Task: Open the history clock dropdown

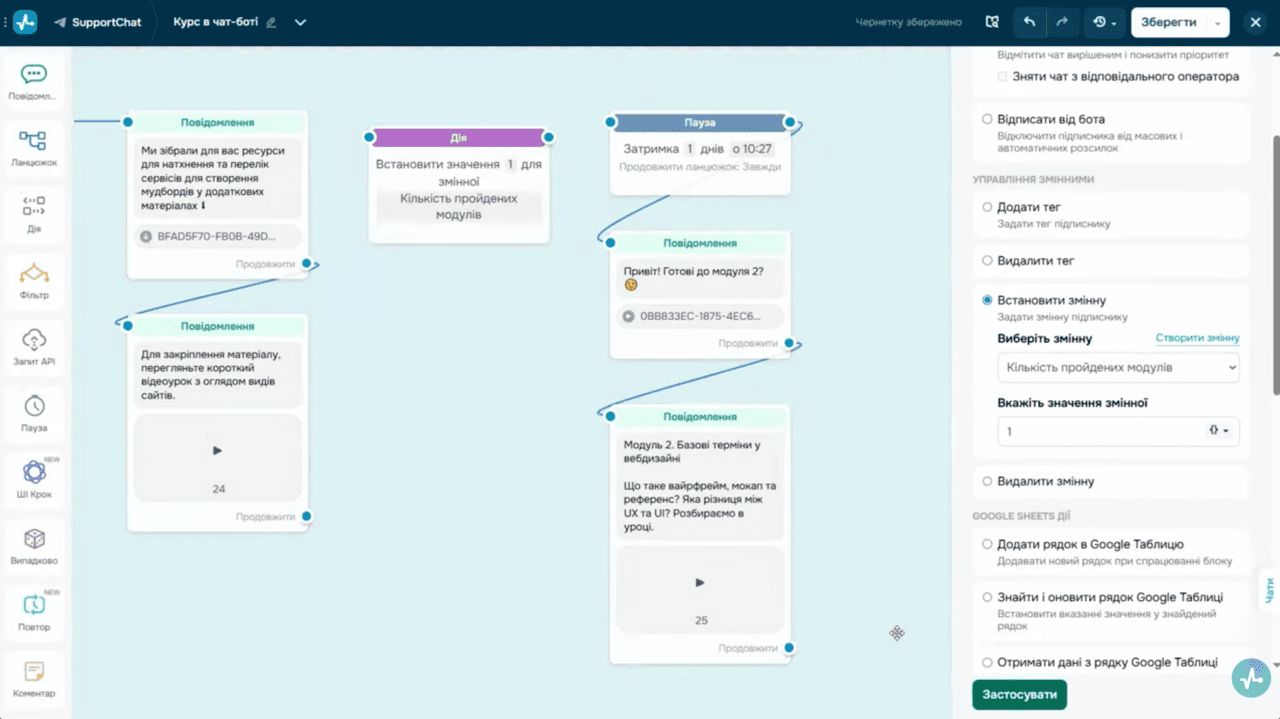Action: (x=1104, y=22)
